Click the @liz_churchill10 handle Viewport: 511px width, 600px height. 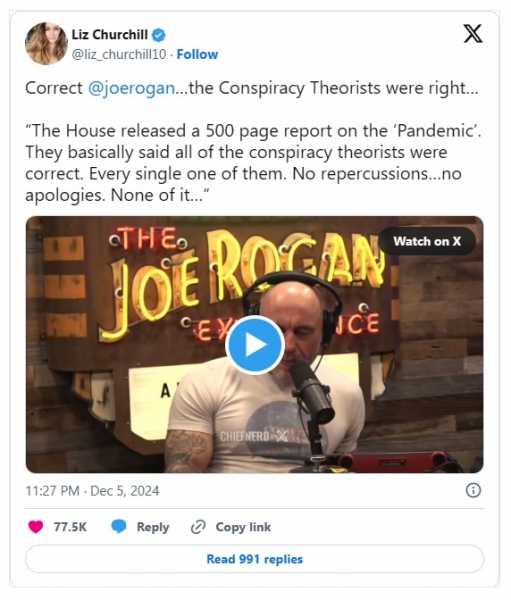pos(119,54)
